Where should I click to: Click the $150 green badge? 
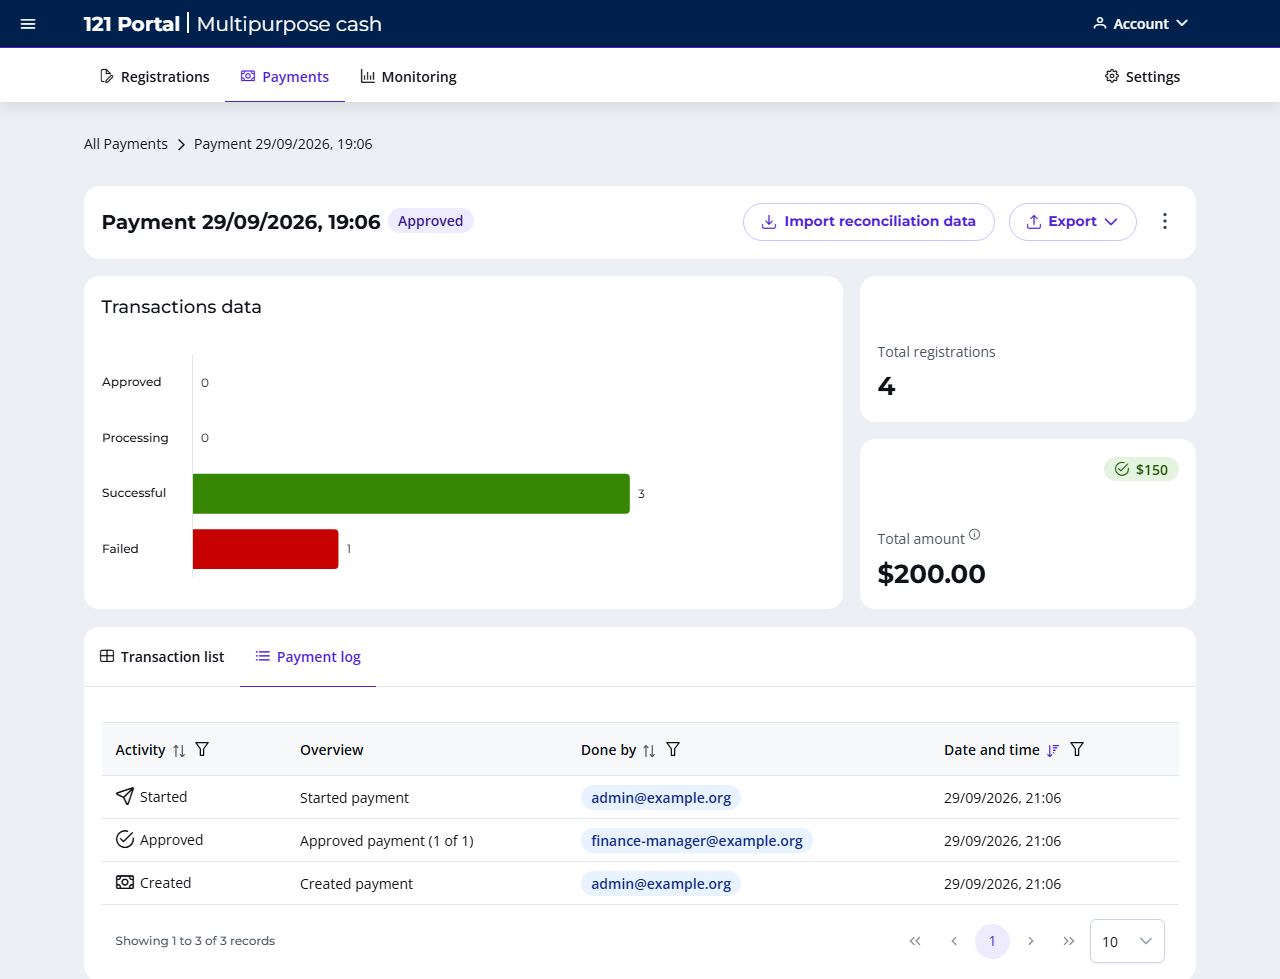coord(1141,470)
